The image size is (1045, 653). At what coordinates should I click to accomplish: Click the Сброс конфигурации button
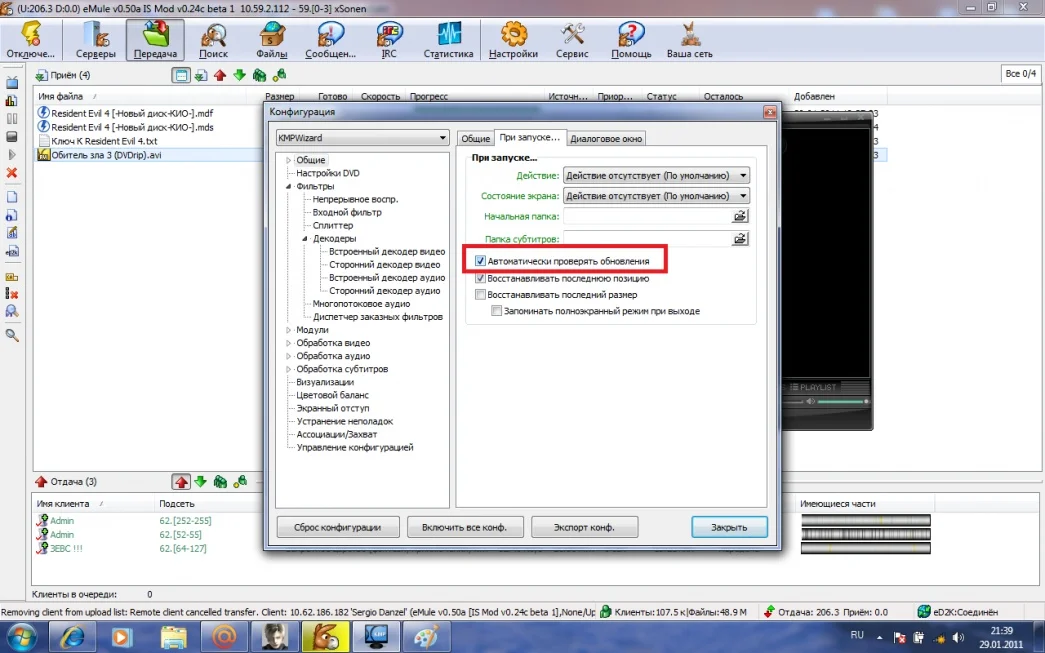(x=338, y=527)
